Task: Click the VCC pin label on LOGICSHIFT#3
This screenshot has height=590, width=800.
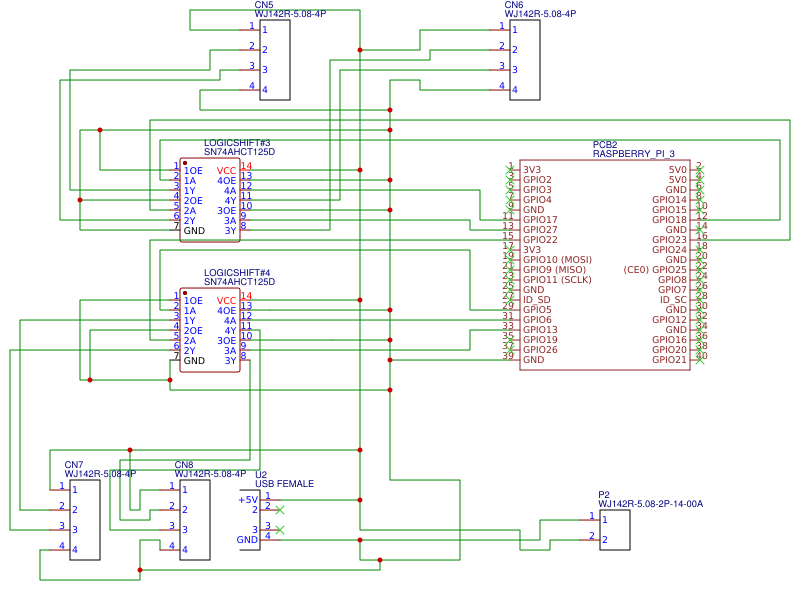Action: 225,170
